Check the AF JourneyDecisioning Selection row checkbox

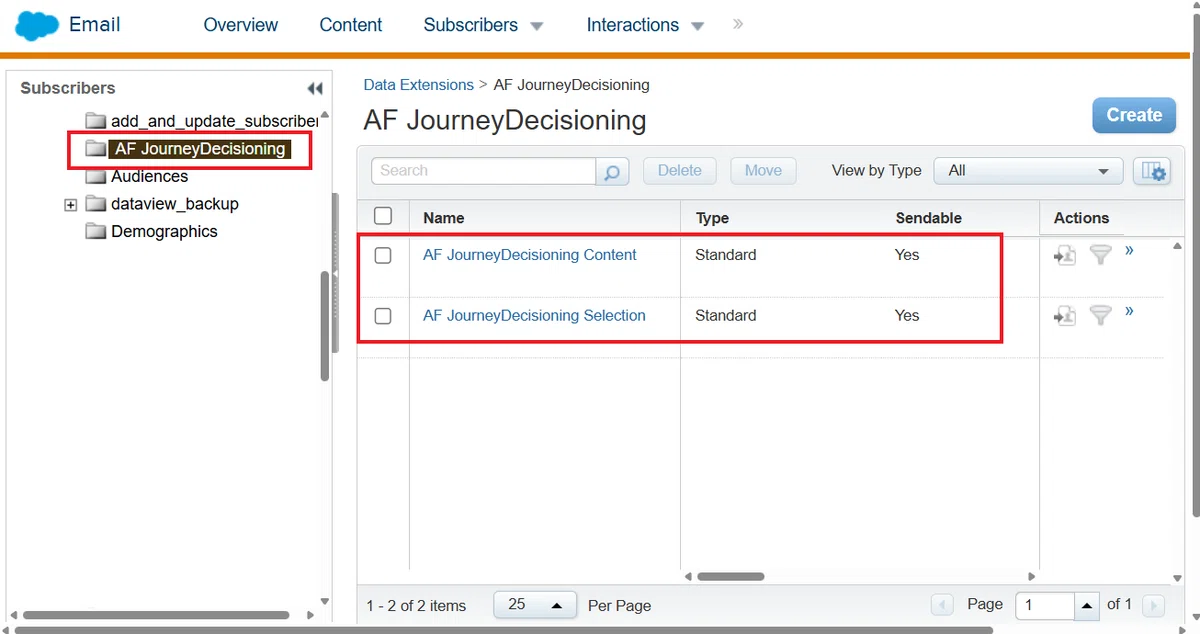coord(383,316)
